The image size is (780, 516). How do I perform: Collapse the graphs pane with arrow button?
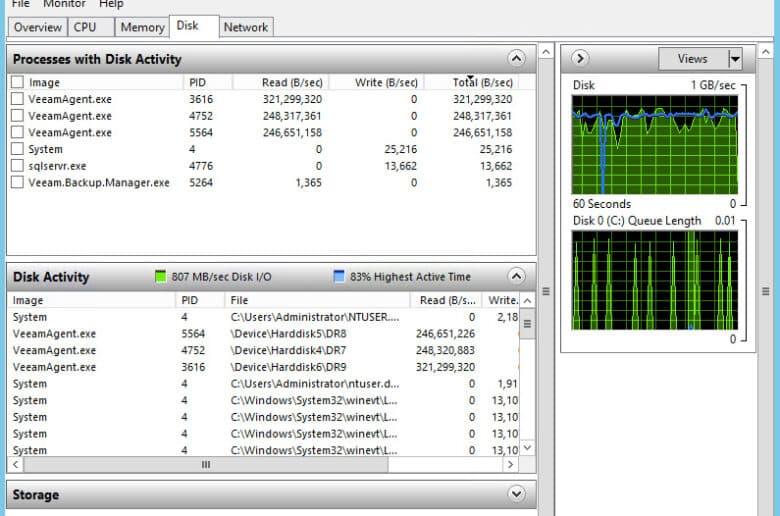(580, 58)
